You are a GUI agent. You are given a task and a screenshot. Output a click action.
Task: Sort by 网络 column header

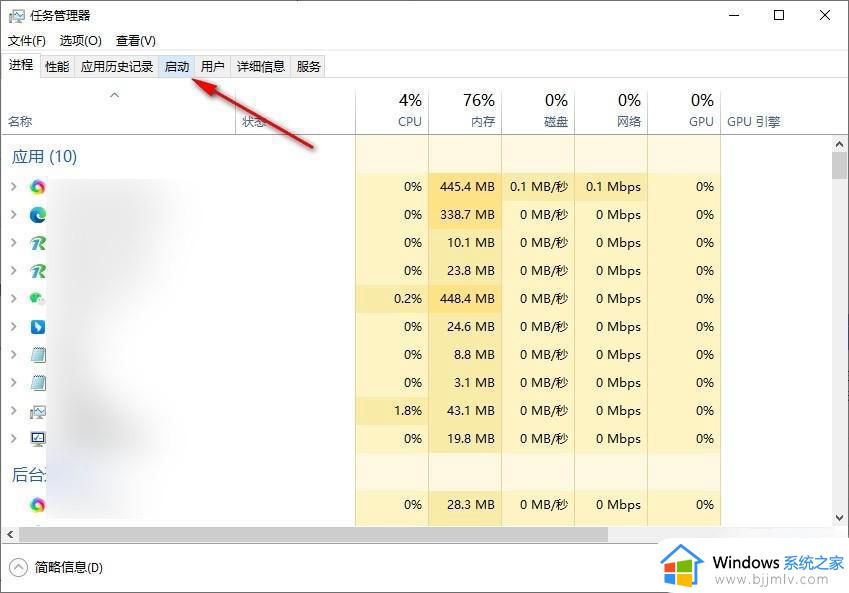611,112
